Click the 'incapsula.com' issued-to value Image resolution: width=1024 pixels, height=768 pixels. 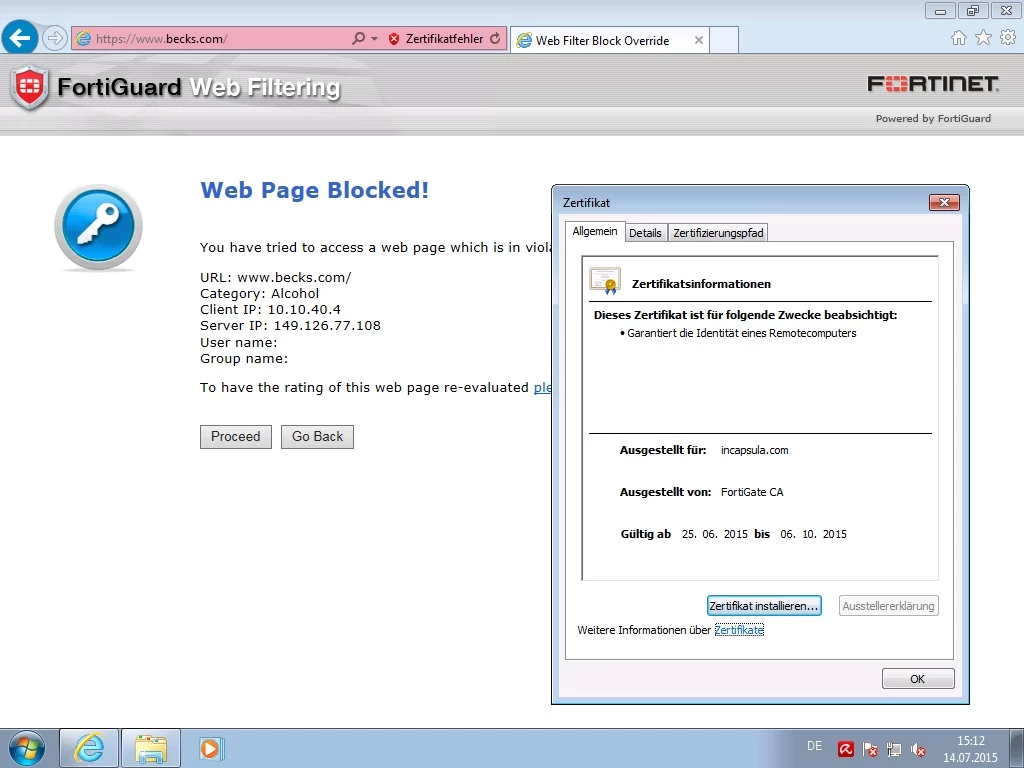[754, 451]
